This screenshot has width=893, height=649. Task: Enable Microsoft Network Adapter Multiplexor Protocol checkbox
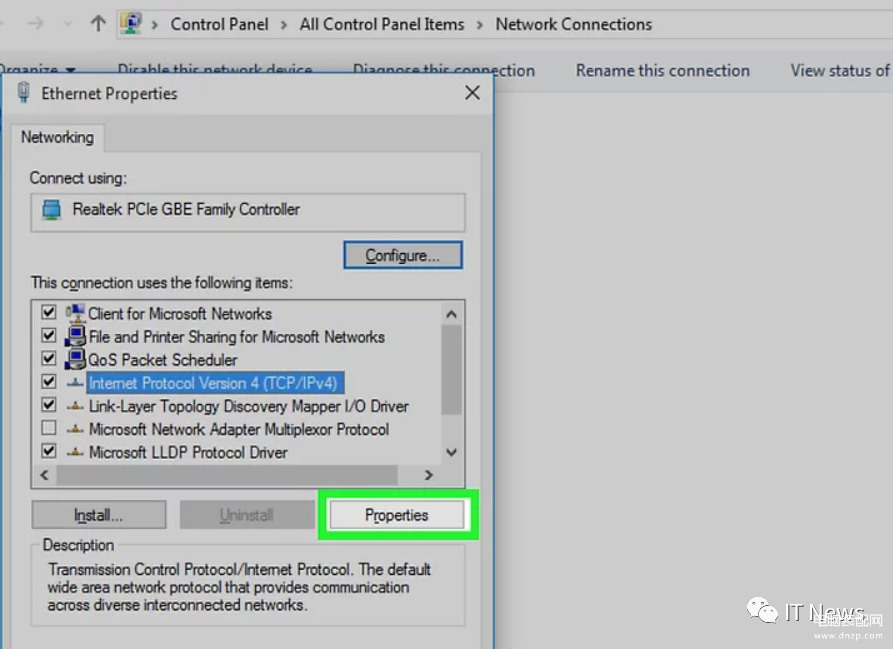49,428
